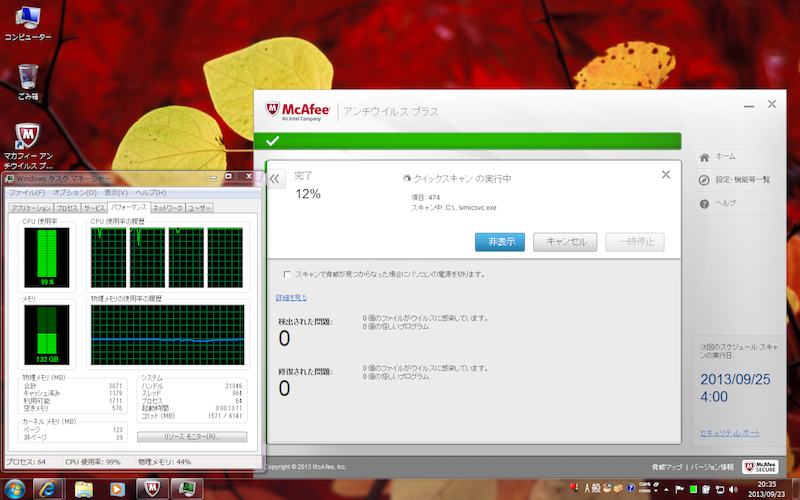The height and width of the screenshot is (500, 800).
Task: Cancel the scan with キャンセル button
Action: point(565,242)
